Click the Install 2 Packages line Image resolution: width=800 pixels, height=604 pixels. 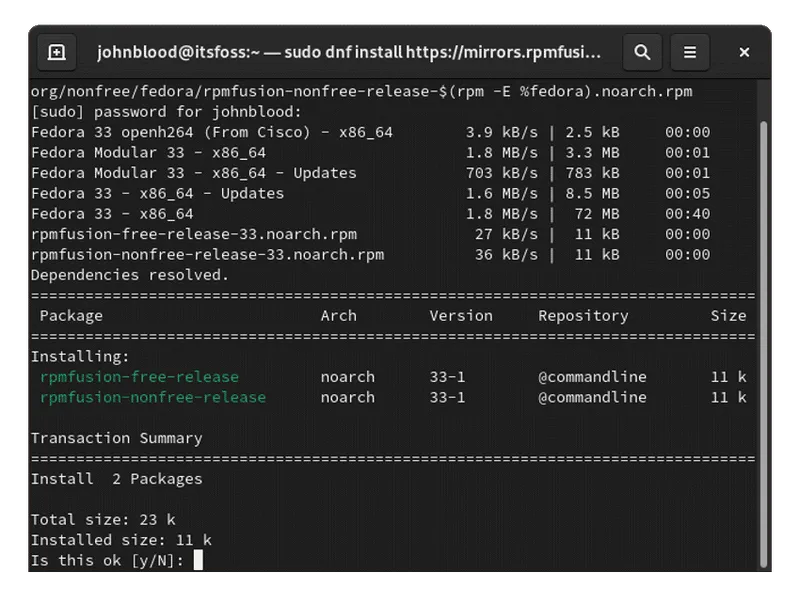point(116,478)
